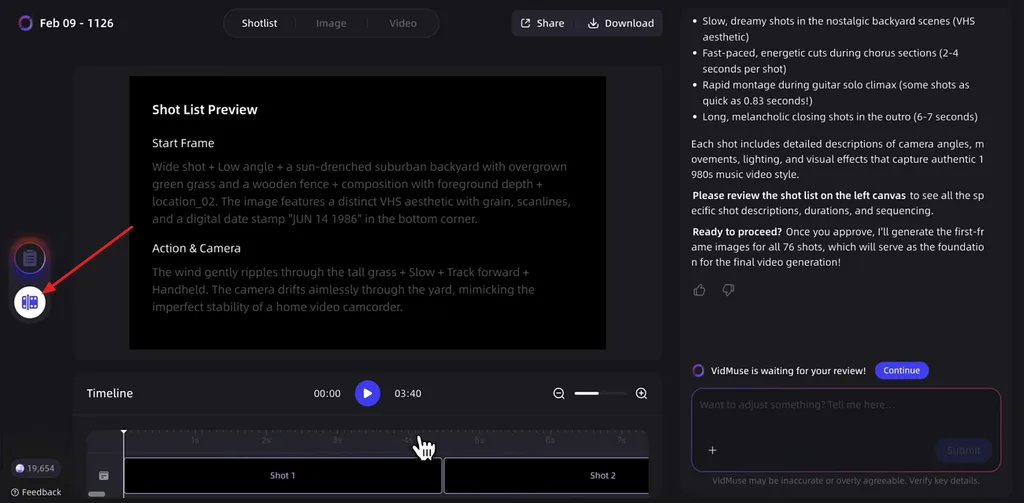
Task: Click the timeline playhead marker
Action: [123, 433]
